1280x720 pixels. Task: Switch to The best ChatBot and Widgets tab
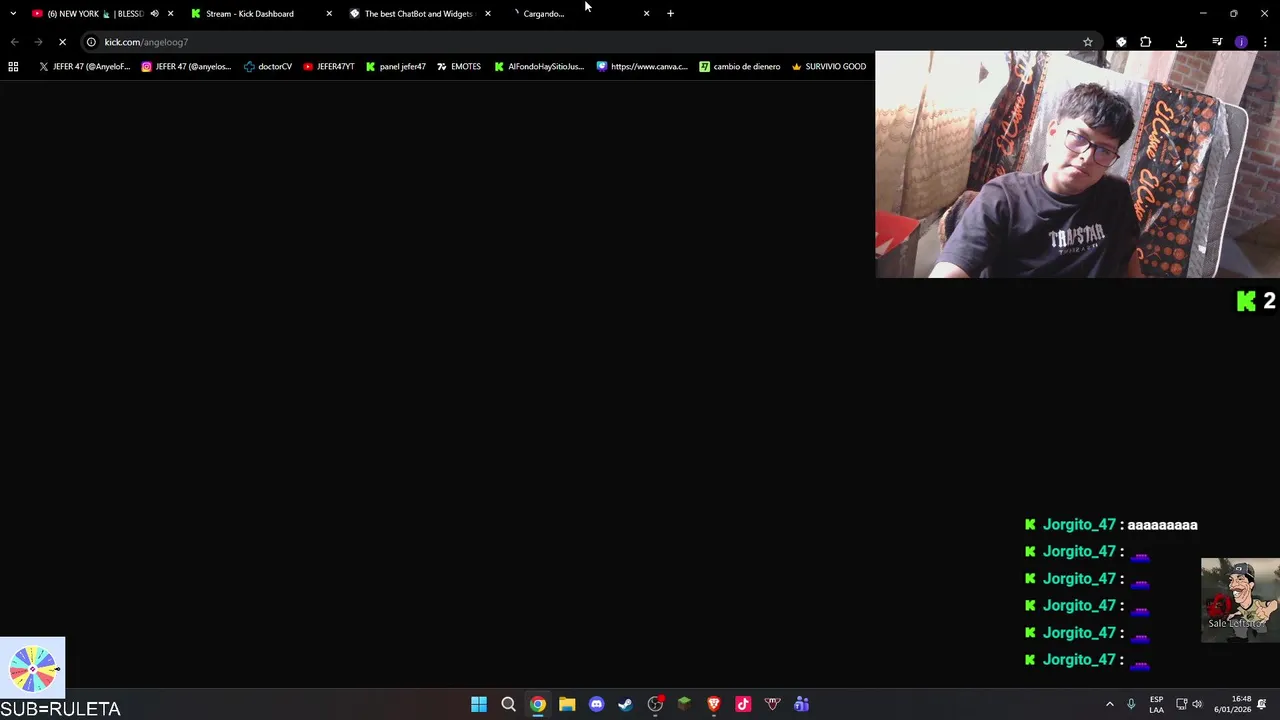[x=418, y=14]
